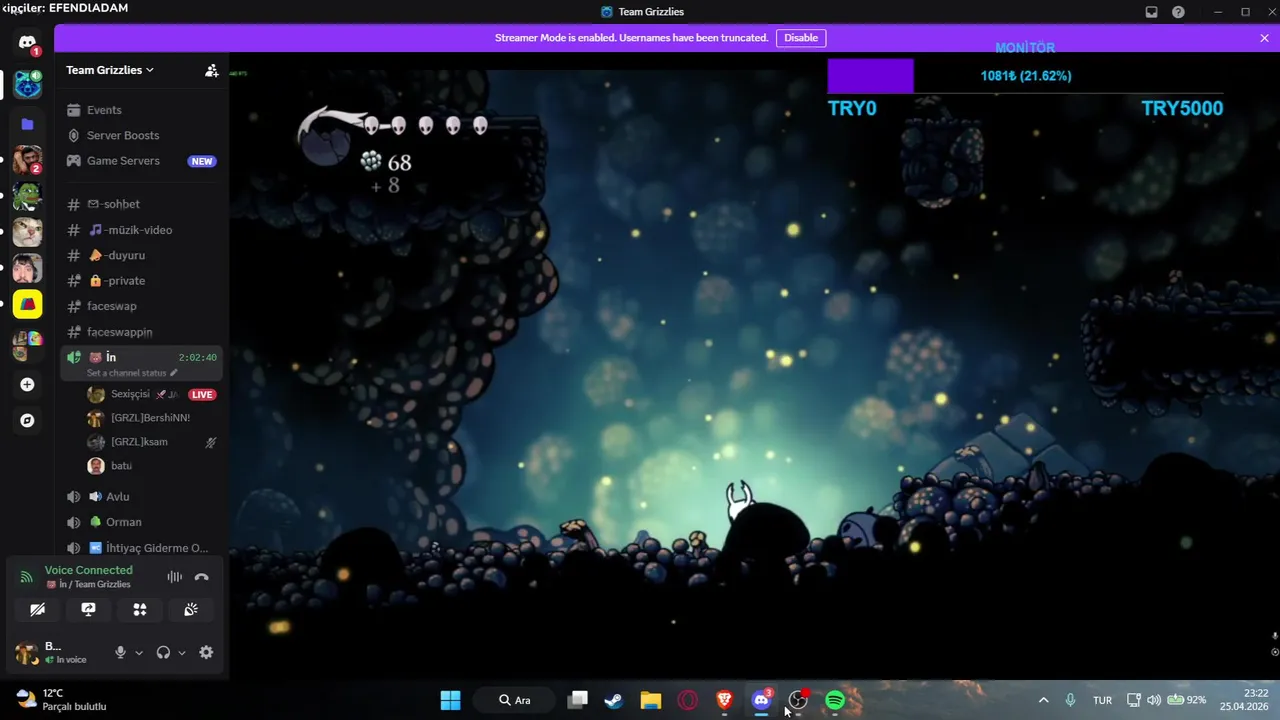Open Steam from the taskbar

[614, 700]
